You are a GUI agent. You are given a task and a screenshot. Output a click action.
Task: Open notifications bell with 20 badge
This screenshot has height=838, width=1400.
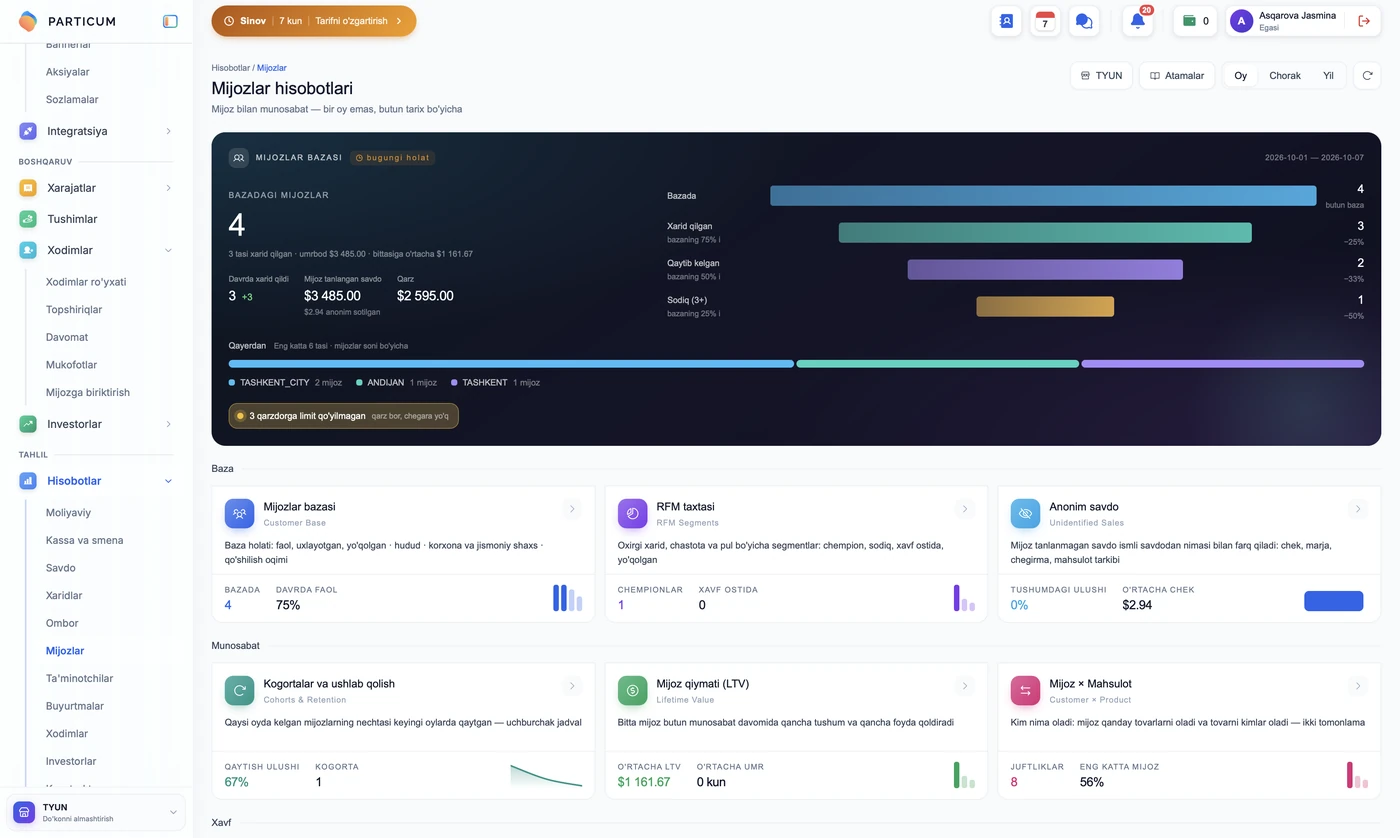coord(1138,21)
